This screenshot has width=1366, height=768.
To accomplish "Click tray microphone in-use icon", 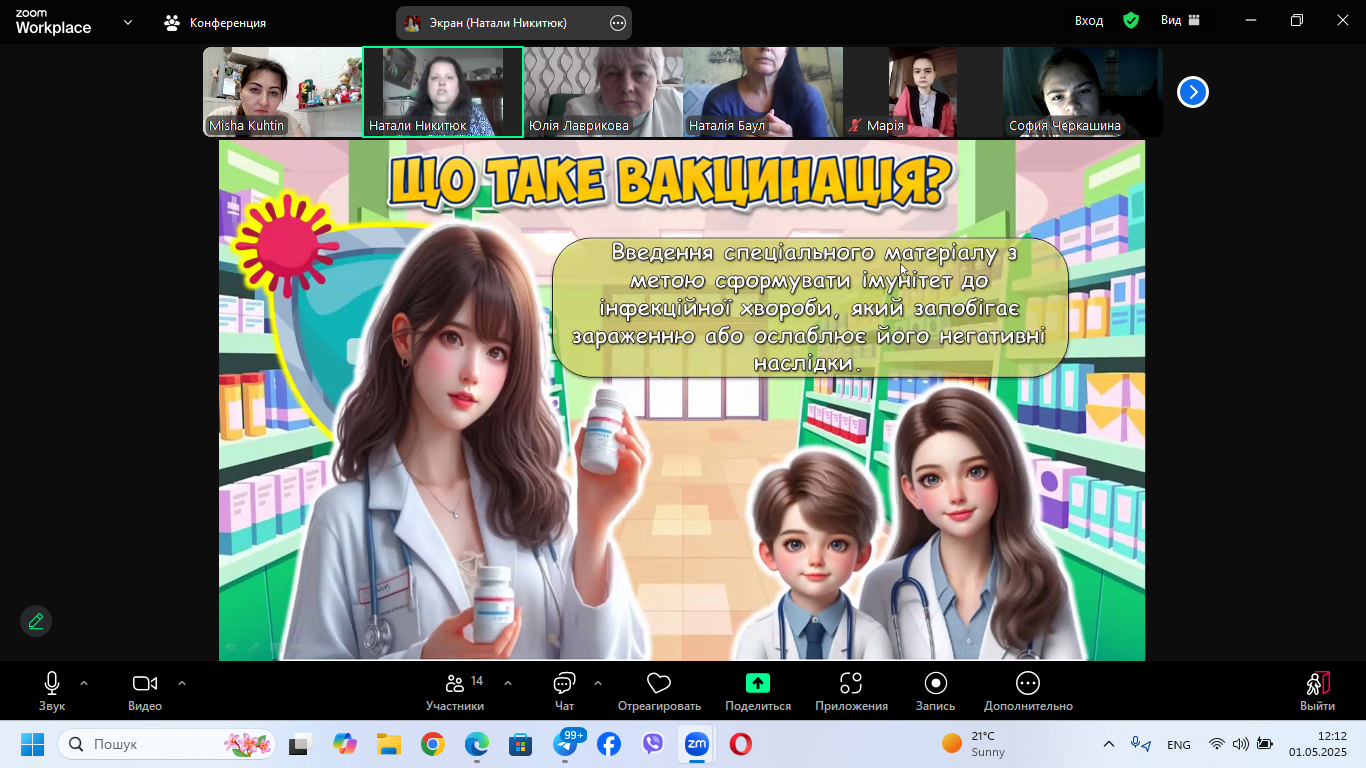I will coord(1140,744).
